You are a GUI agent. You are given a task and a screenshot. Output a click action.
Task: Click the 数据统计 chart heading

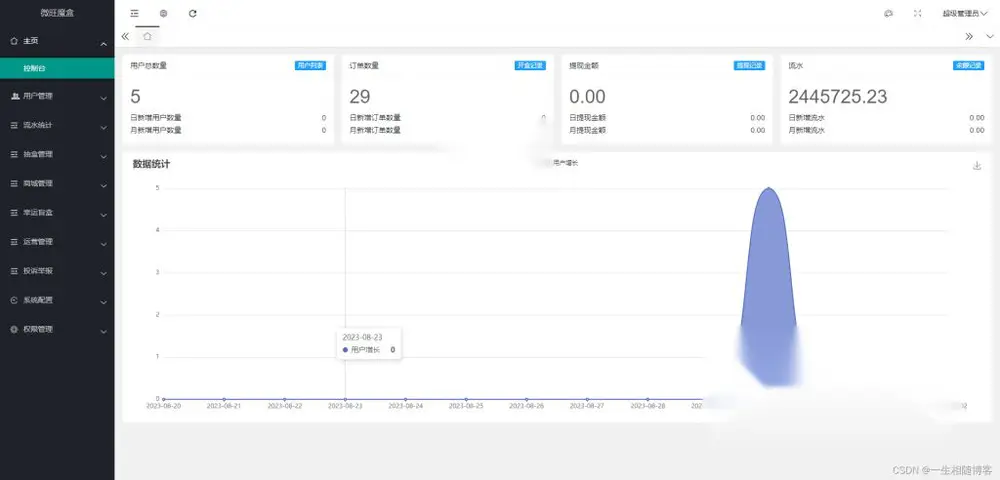[x=151, y=164]
